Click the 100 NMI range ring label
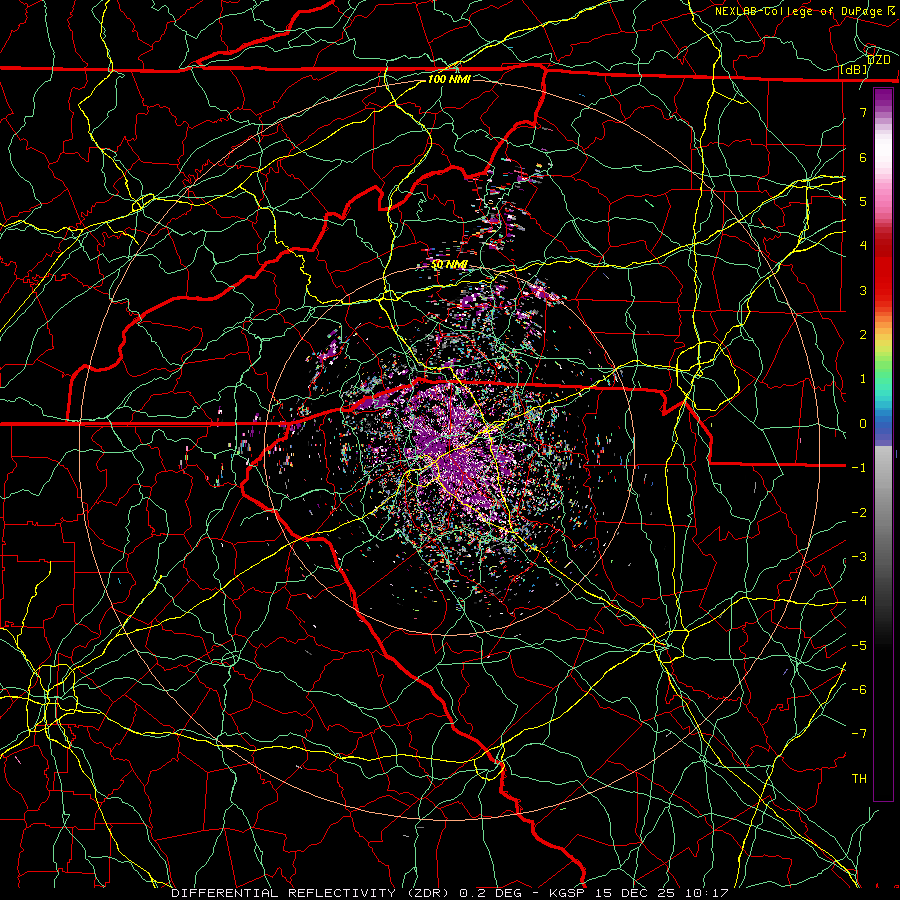The height and width of the screenshot is (900, 900). (x=449, y=79)
